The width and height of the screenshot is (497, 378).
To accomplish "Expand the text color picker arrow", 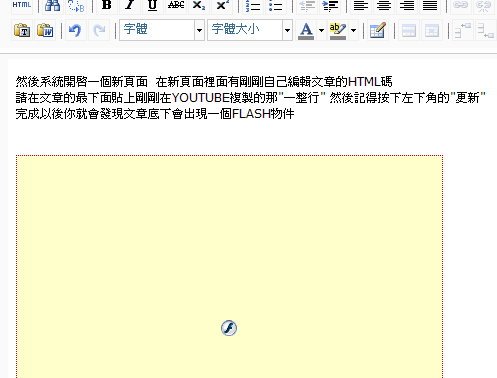I will tap(321, 31).
